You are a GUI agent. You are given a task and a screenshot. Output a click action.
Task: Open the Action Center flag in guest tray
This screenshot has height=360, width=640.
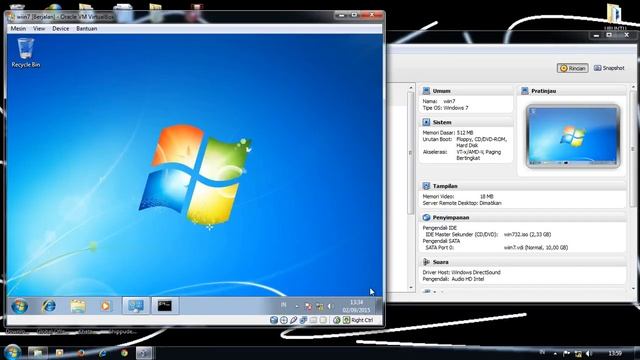309,306
